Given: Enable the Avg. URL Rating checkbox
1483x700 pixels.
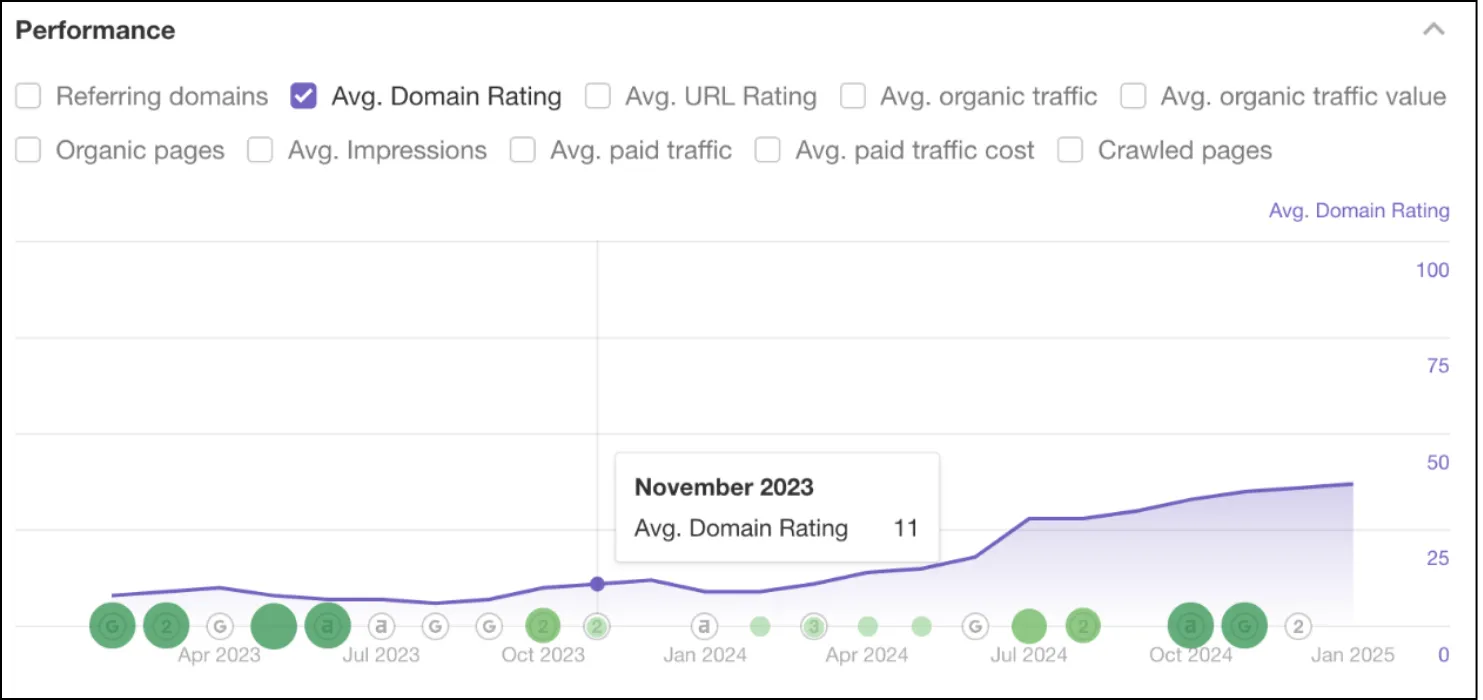Looking at the screenshot, I should click(598, 97).
